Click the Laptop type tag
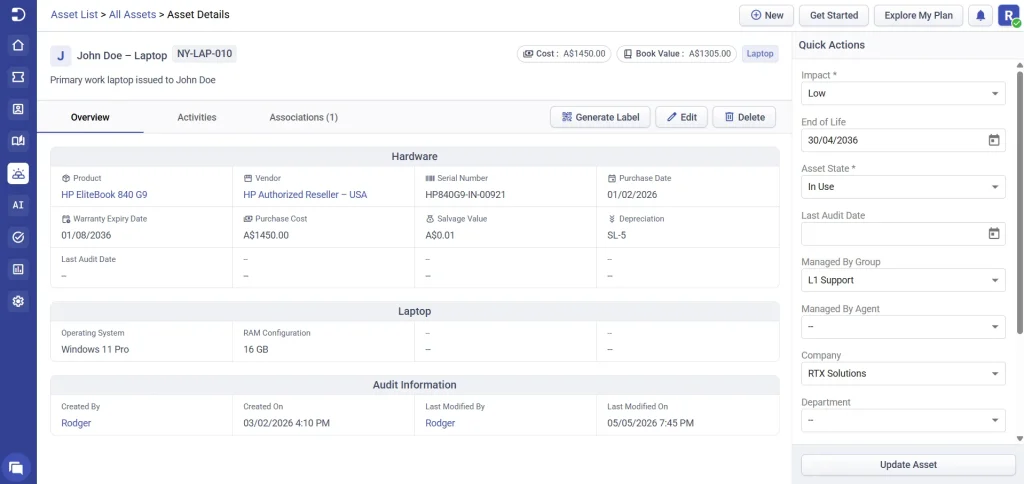Image resolution: width=1024 pixels, height=484 pixels. point(760,54)
